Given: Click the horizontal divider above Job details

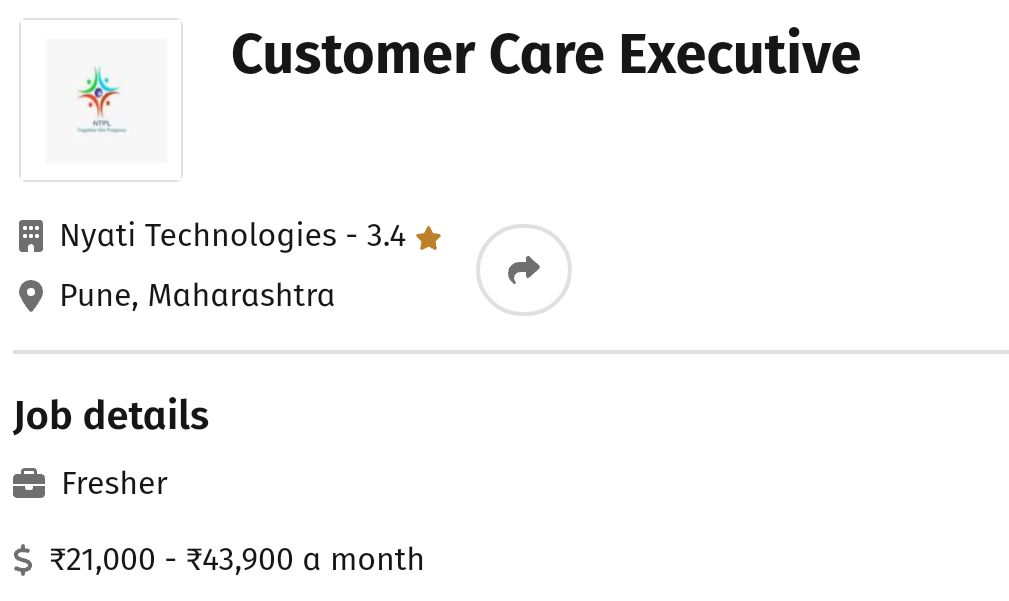Looking at the screenshot, I should click(x=510, y=352).
